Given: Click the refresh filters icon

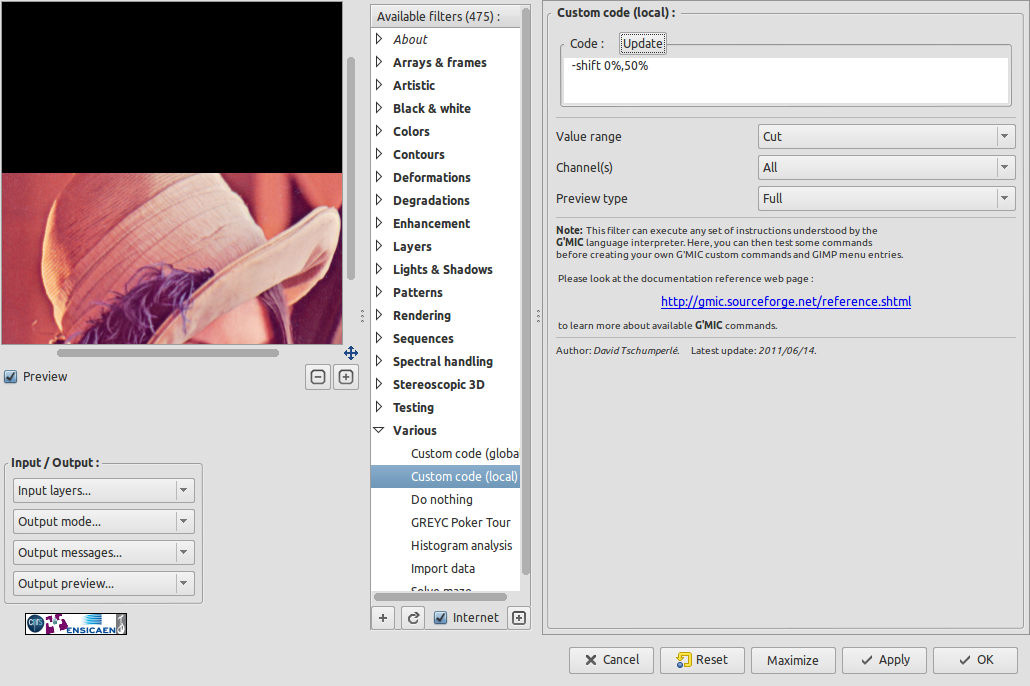Looking at the screenshot, I should [x=413, y=618].
